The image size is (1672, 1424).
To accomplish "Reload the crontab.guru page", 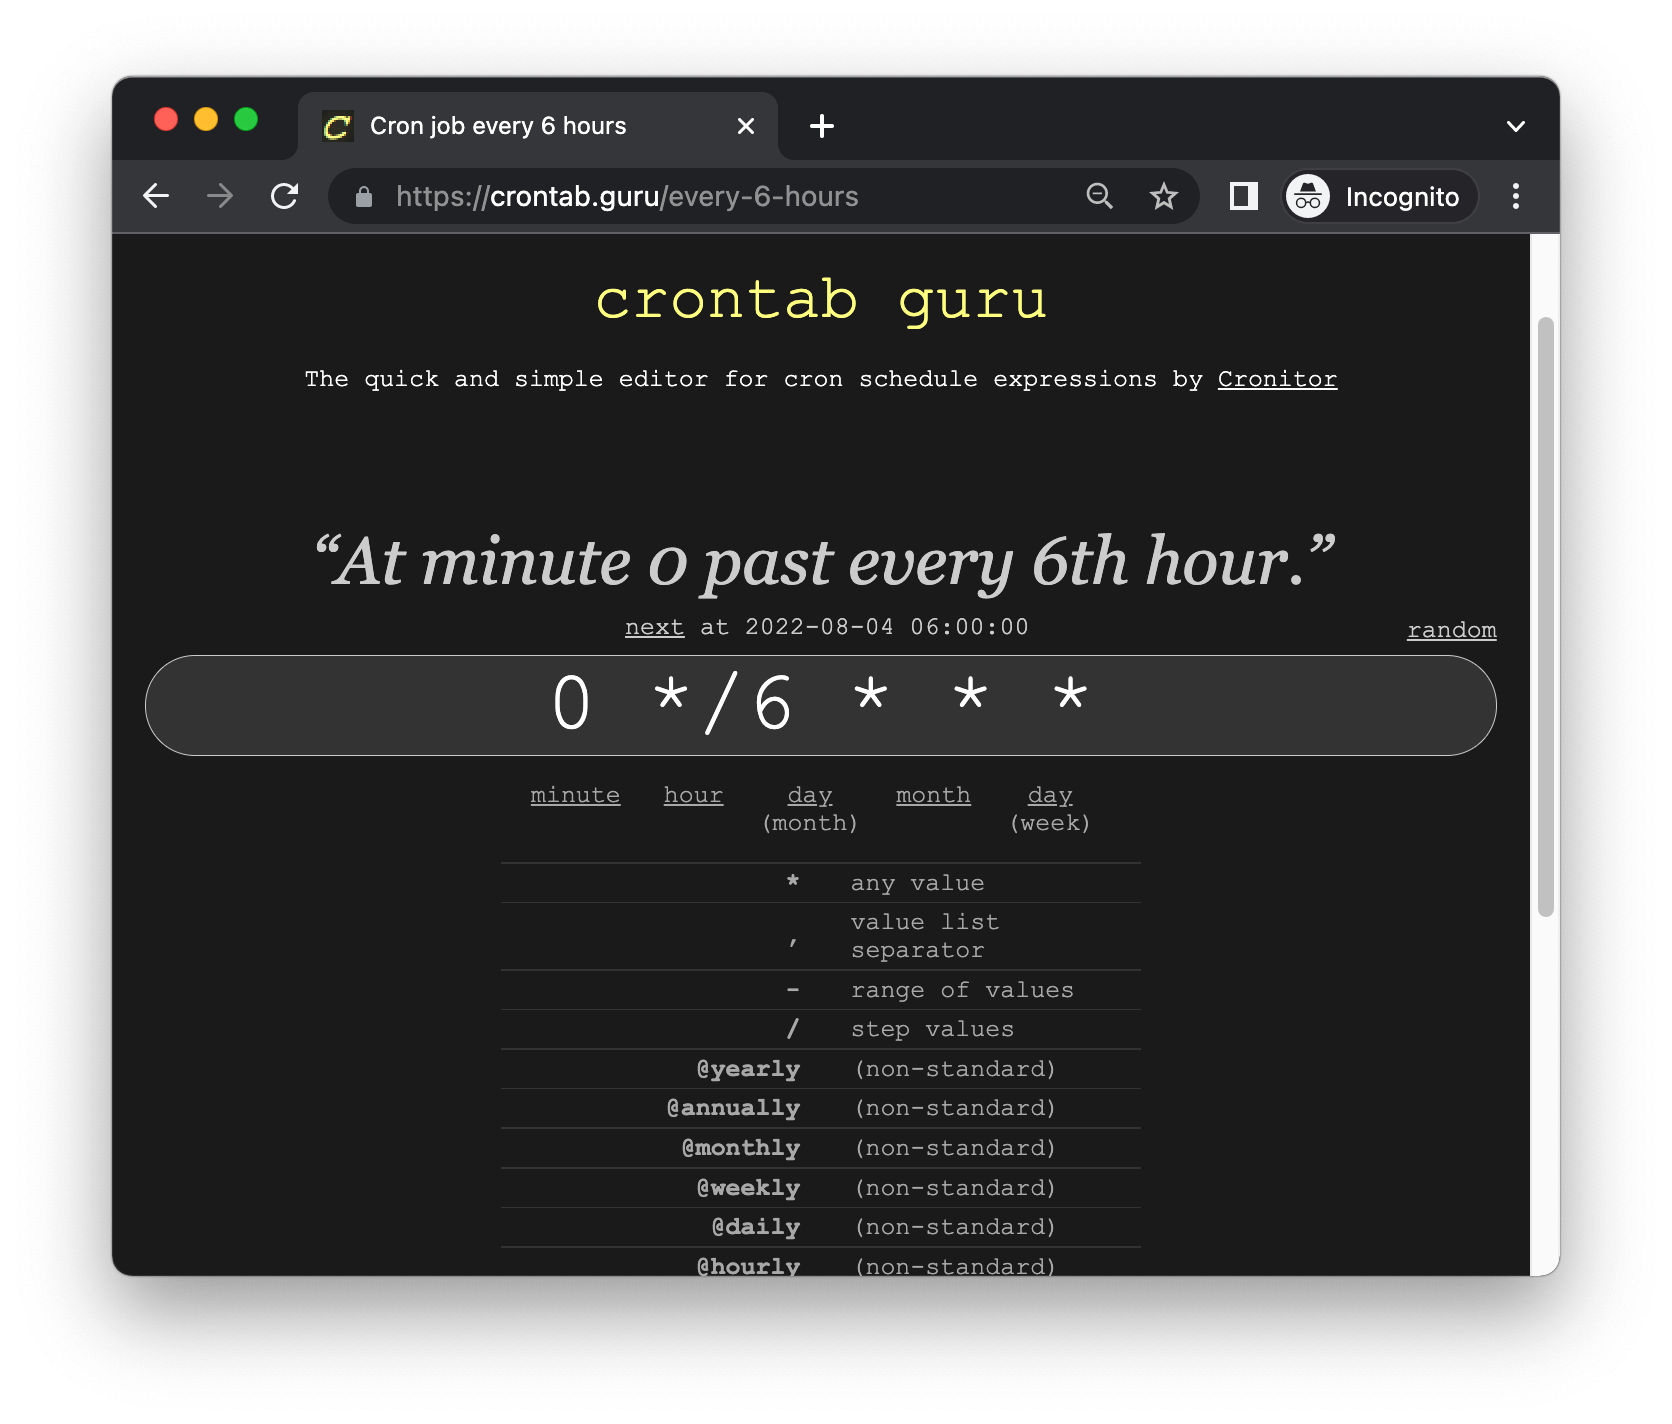I will click(x=285, y=196).
